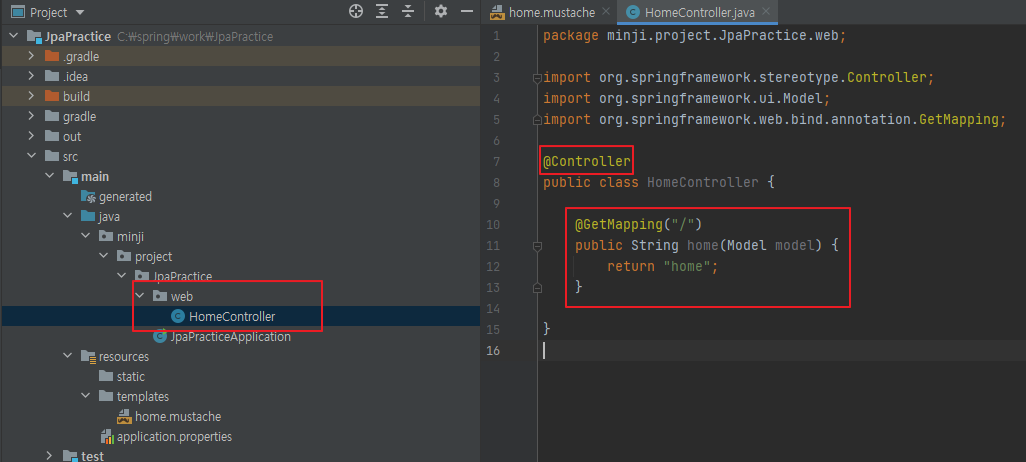
Task: Expand the build folder arrow
Action: click(31, 96)
